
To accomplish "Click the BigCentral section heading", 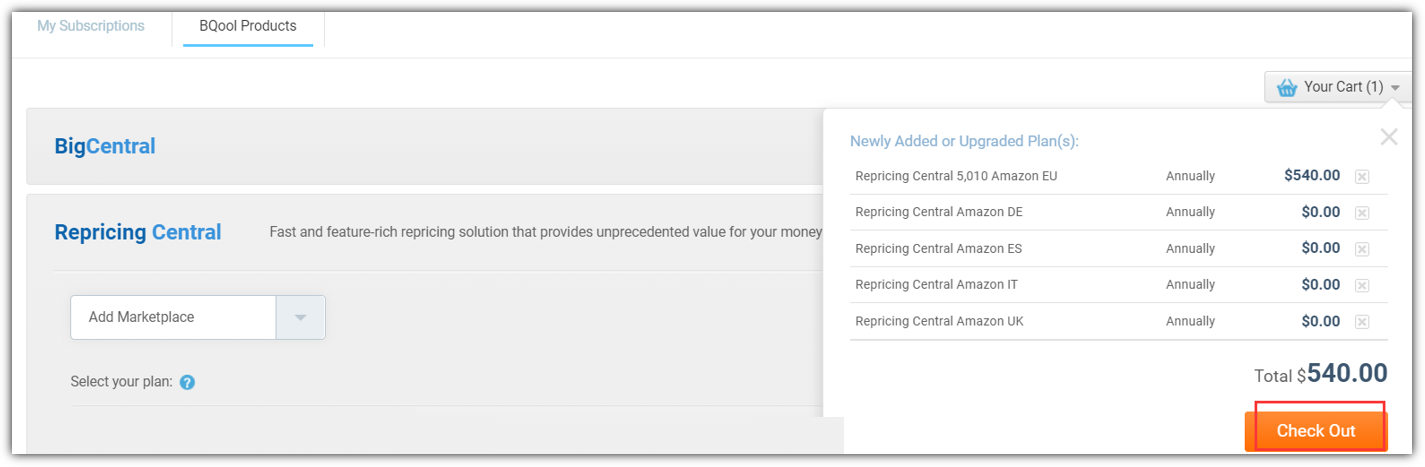I will [105, 146].
